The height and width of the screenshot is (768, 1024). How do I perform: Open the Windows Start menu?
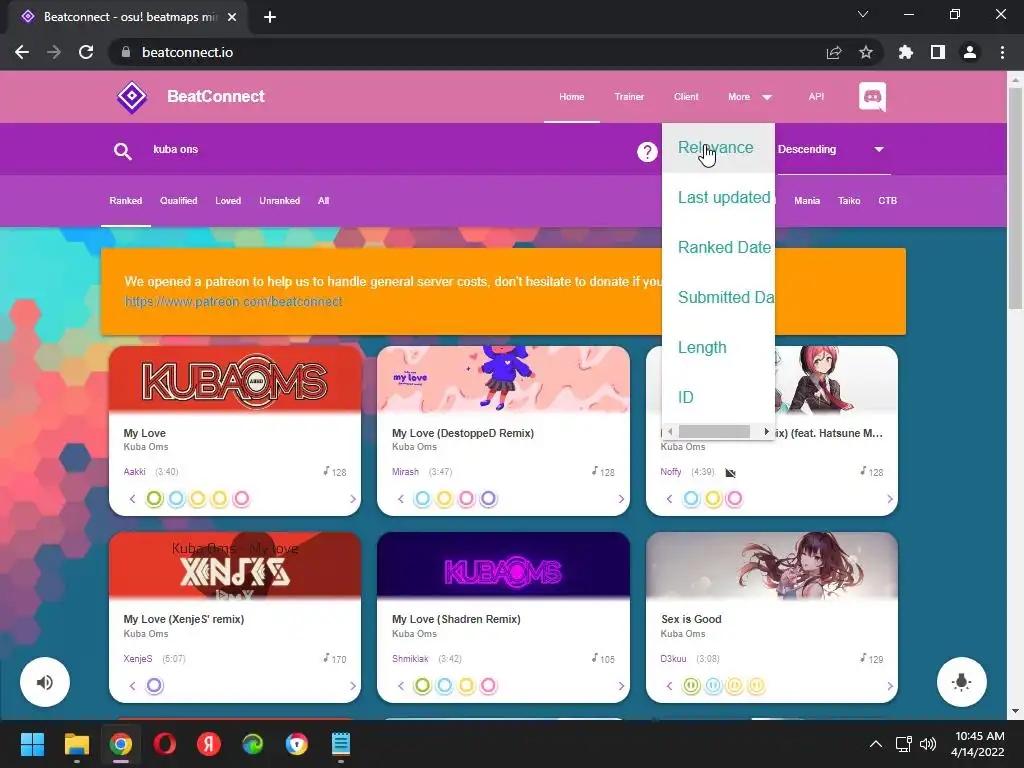point(32,744)
